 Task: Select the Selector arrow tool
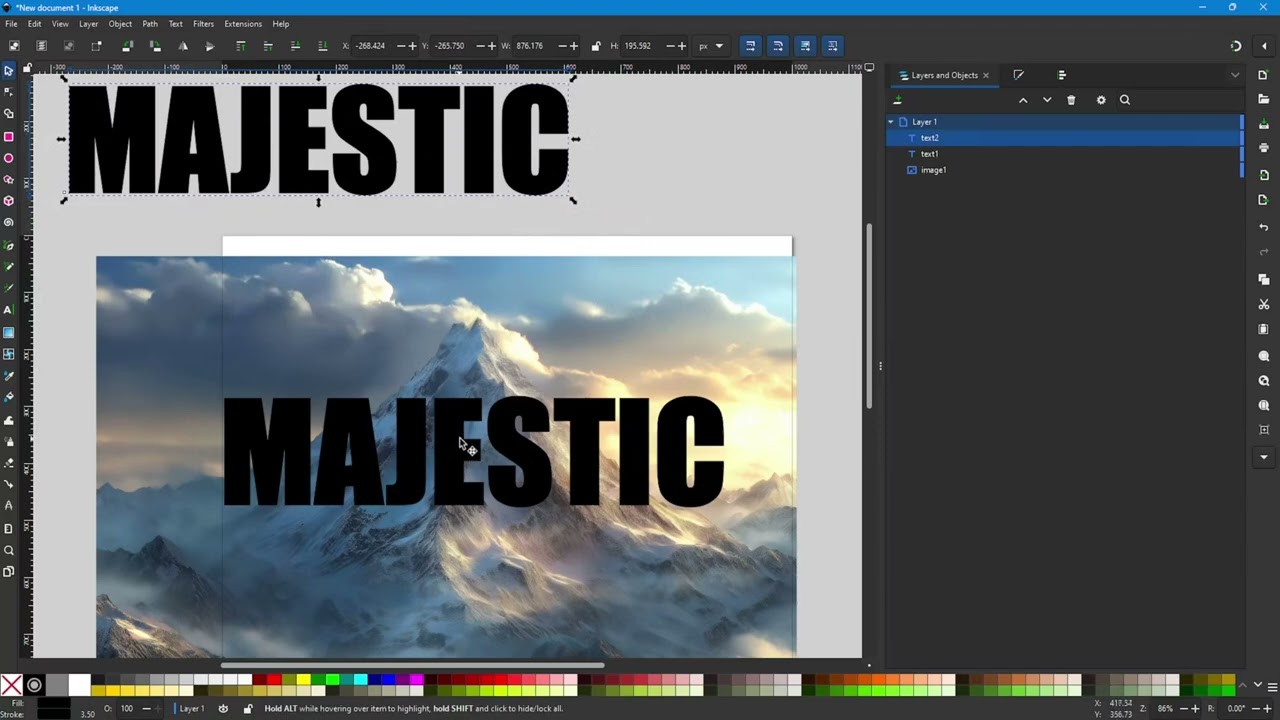pyautogui.click(x=9, y=70)
